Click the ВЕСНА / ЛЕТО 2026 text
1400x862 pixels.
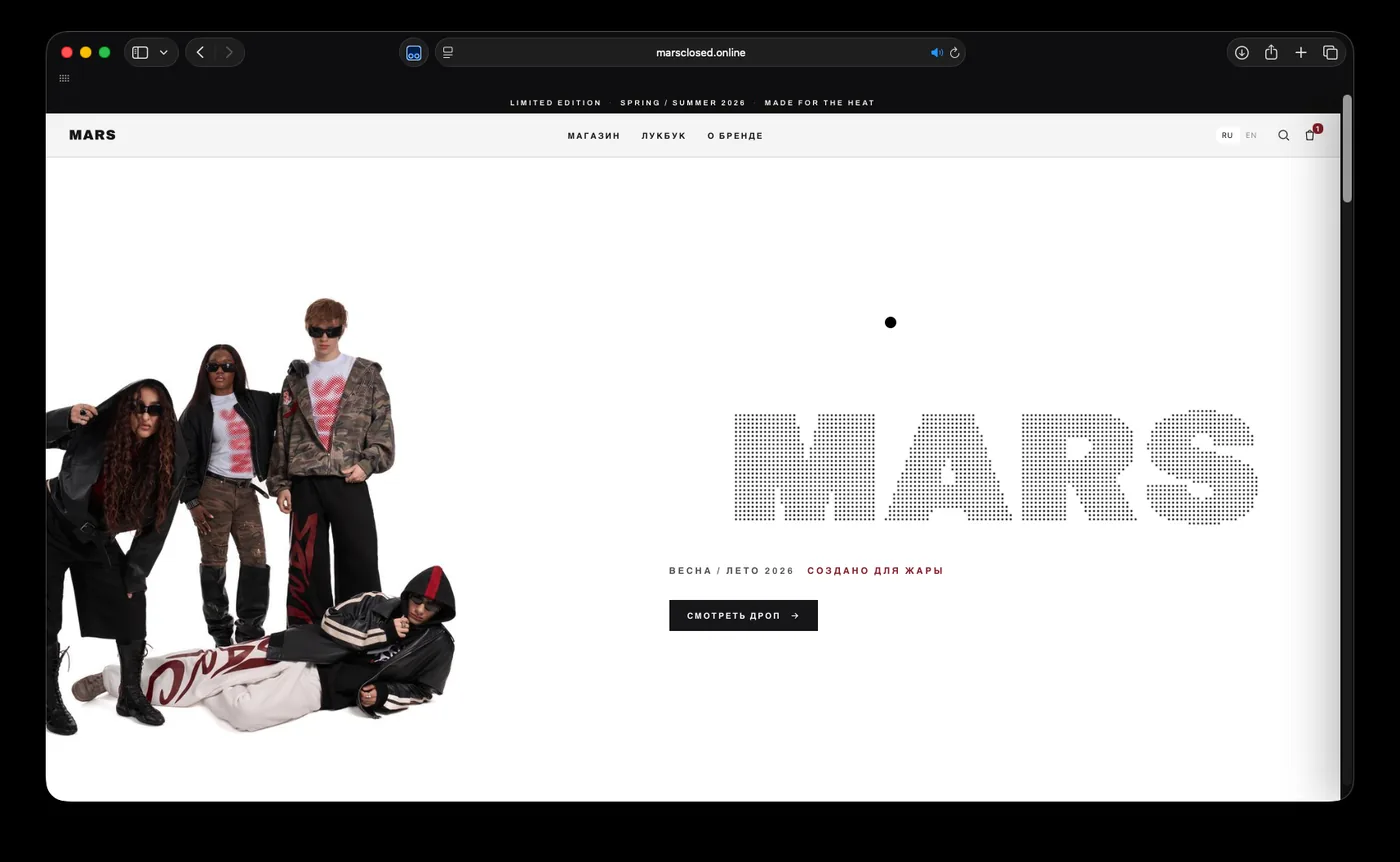click(x=731, y=571)
